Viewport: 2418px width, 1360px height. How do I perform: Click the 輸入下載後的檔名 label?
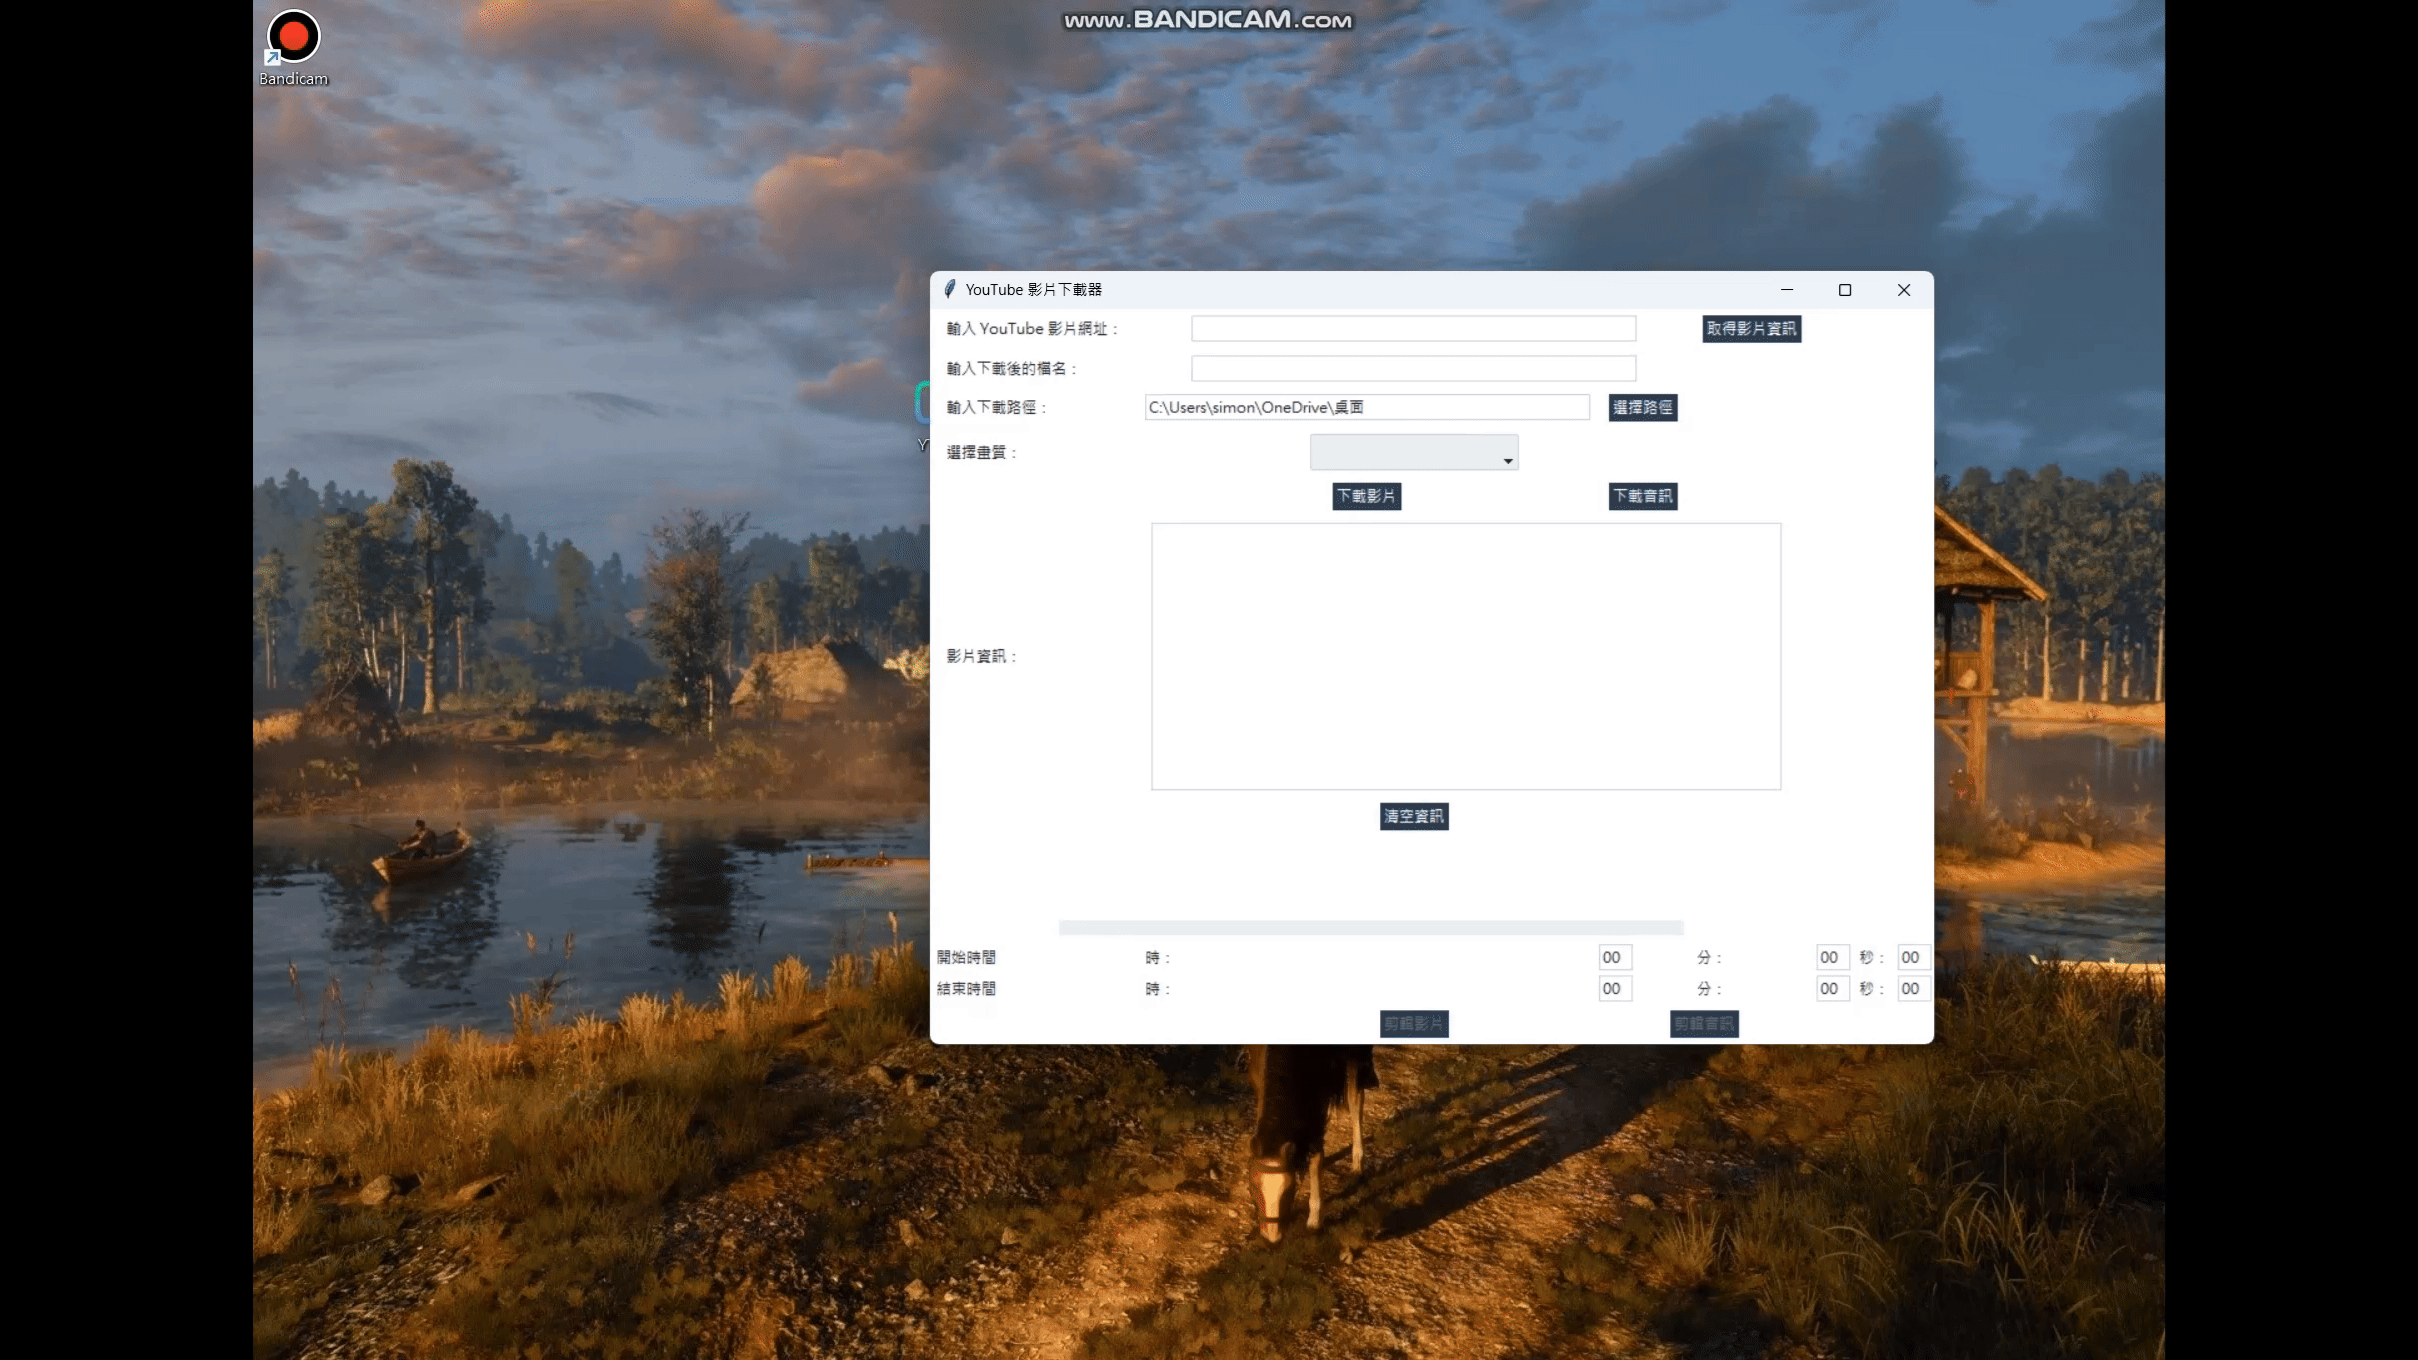point(1011,368)
